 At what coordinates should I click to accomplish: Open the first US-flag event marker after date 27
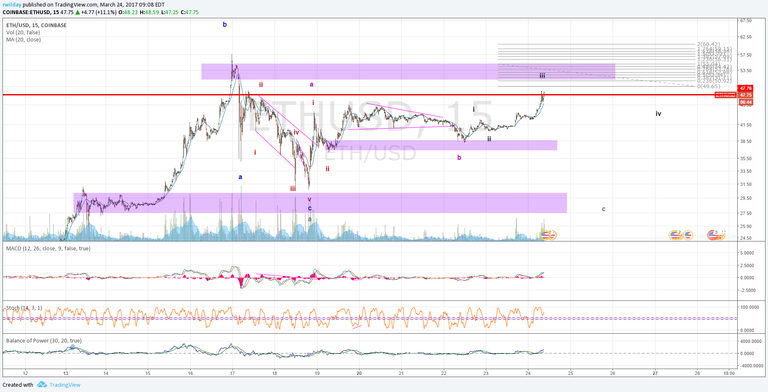coord(675,236)
